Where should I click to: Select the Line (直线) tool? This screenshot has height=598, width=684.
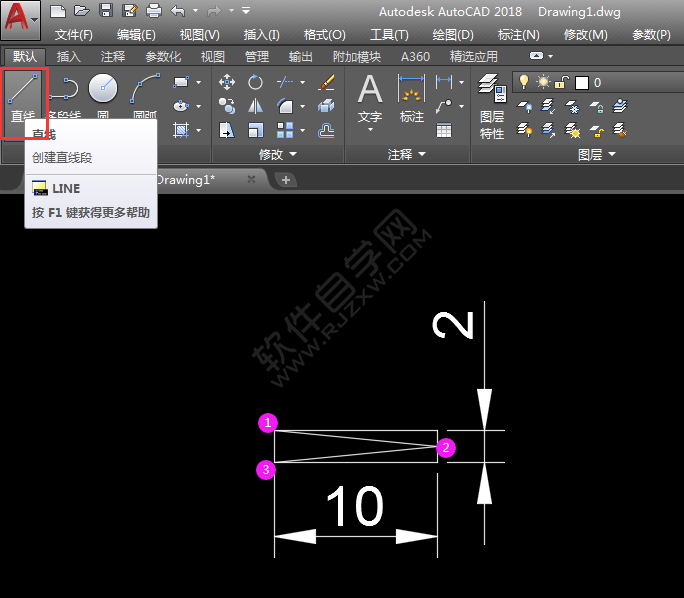point(23,98)
